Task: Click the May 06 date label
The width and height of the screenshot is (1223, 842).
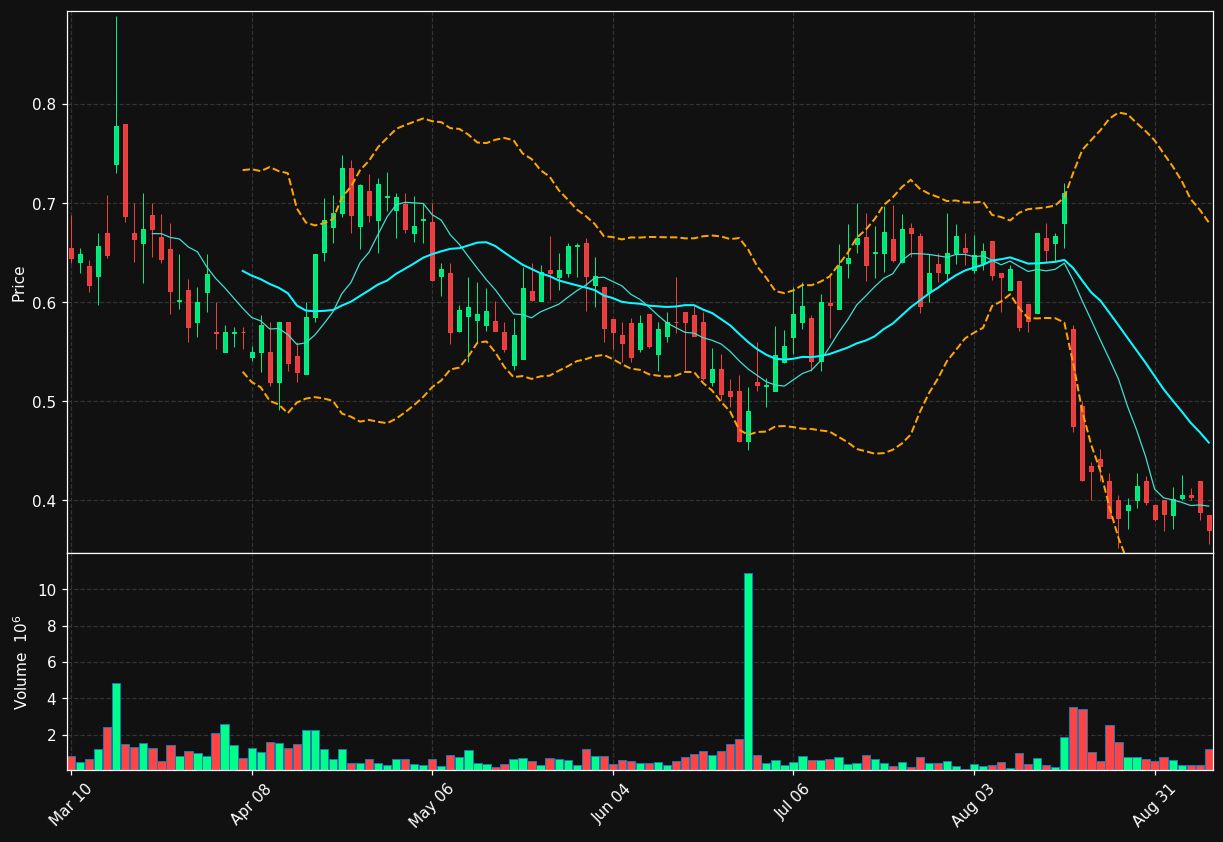Action: pyautogui.click(x=432, y=804)
